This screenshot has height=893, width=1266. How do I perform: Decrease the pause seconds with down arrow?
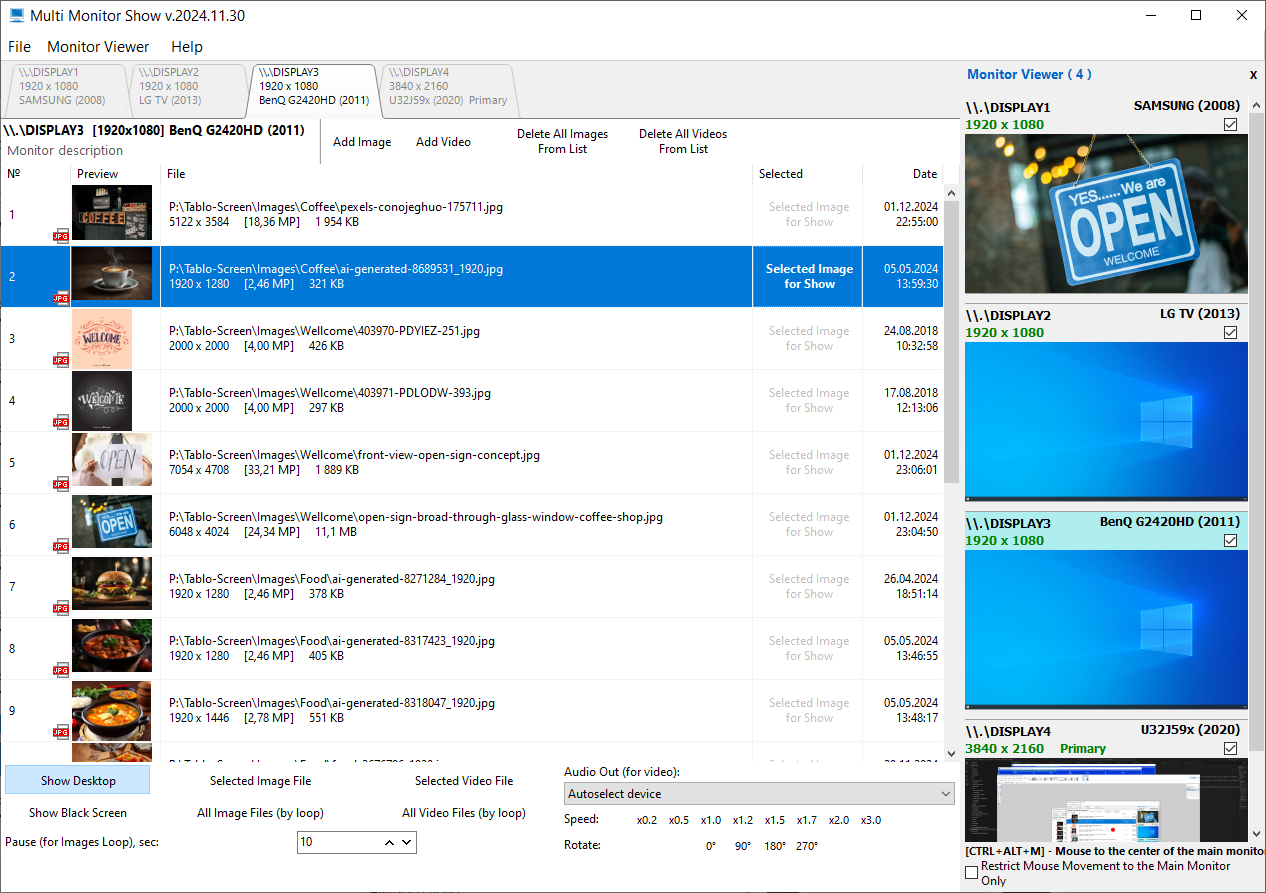pos(407,842)
